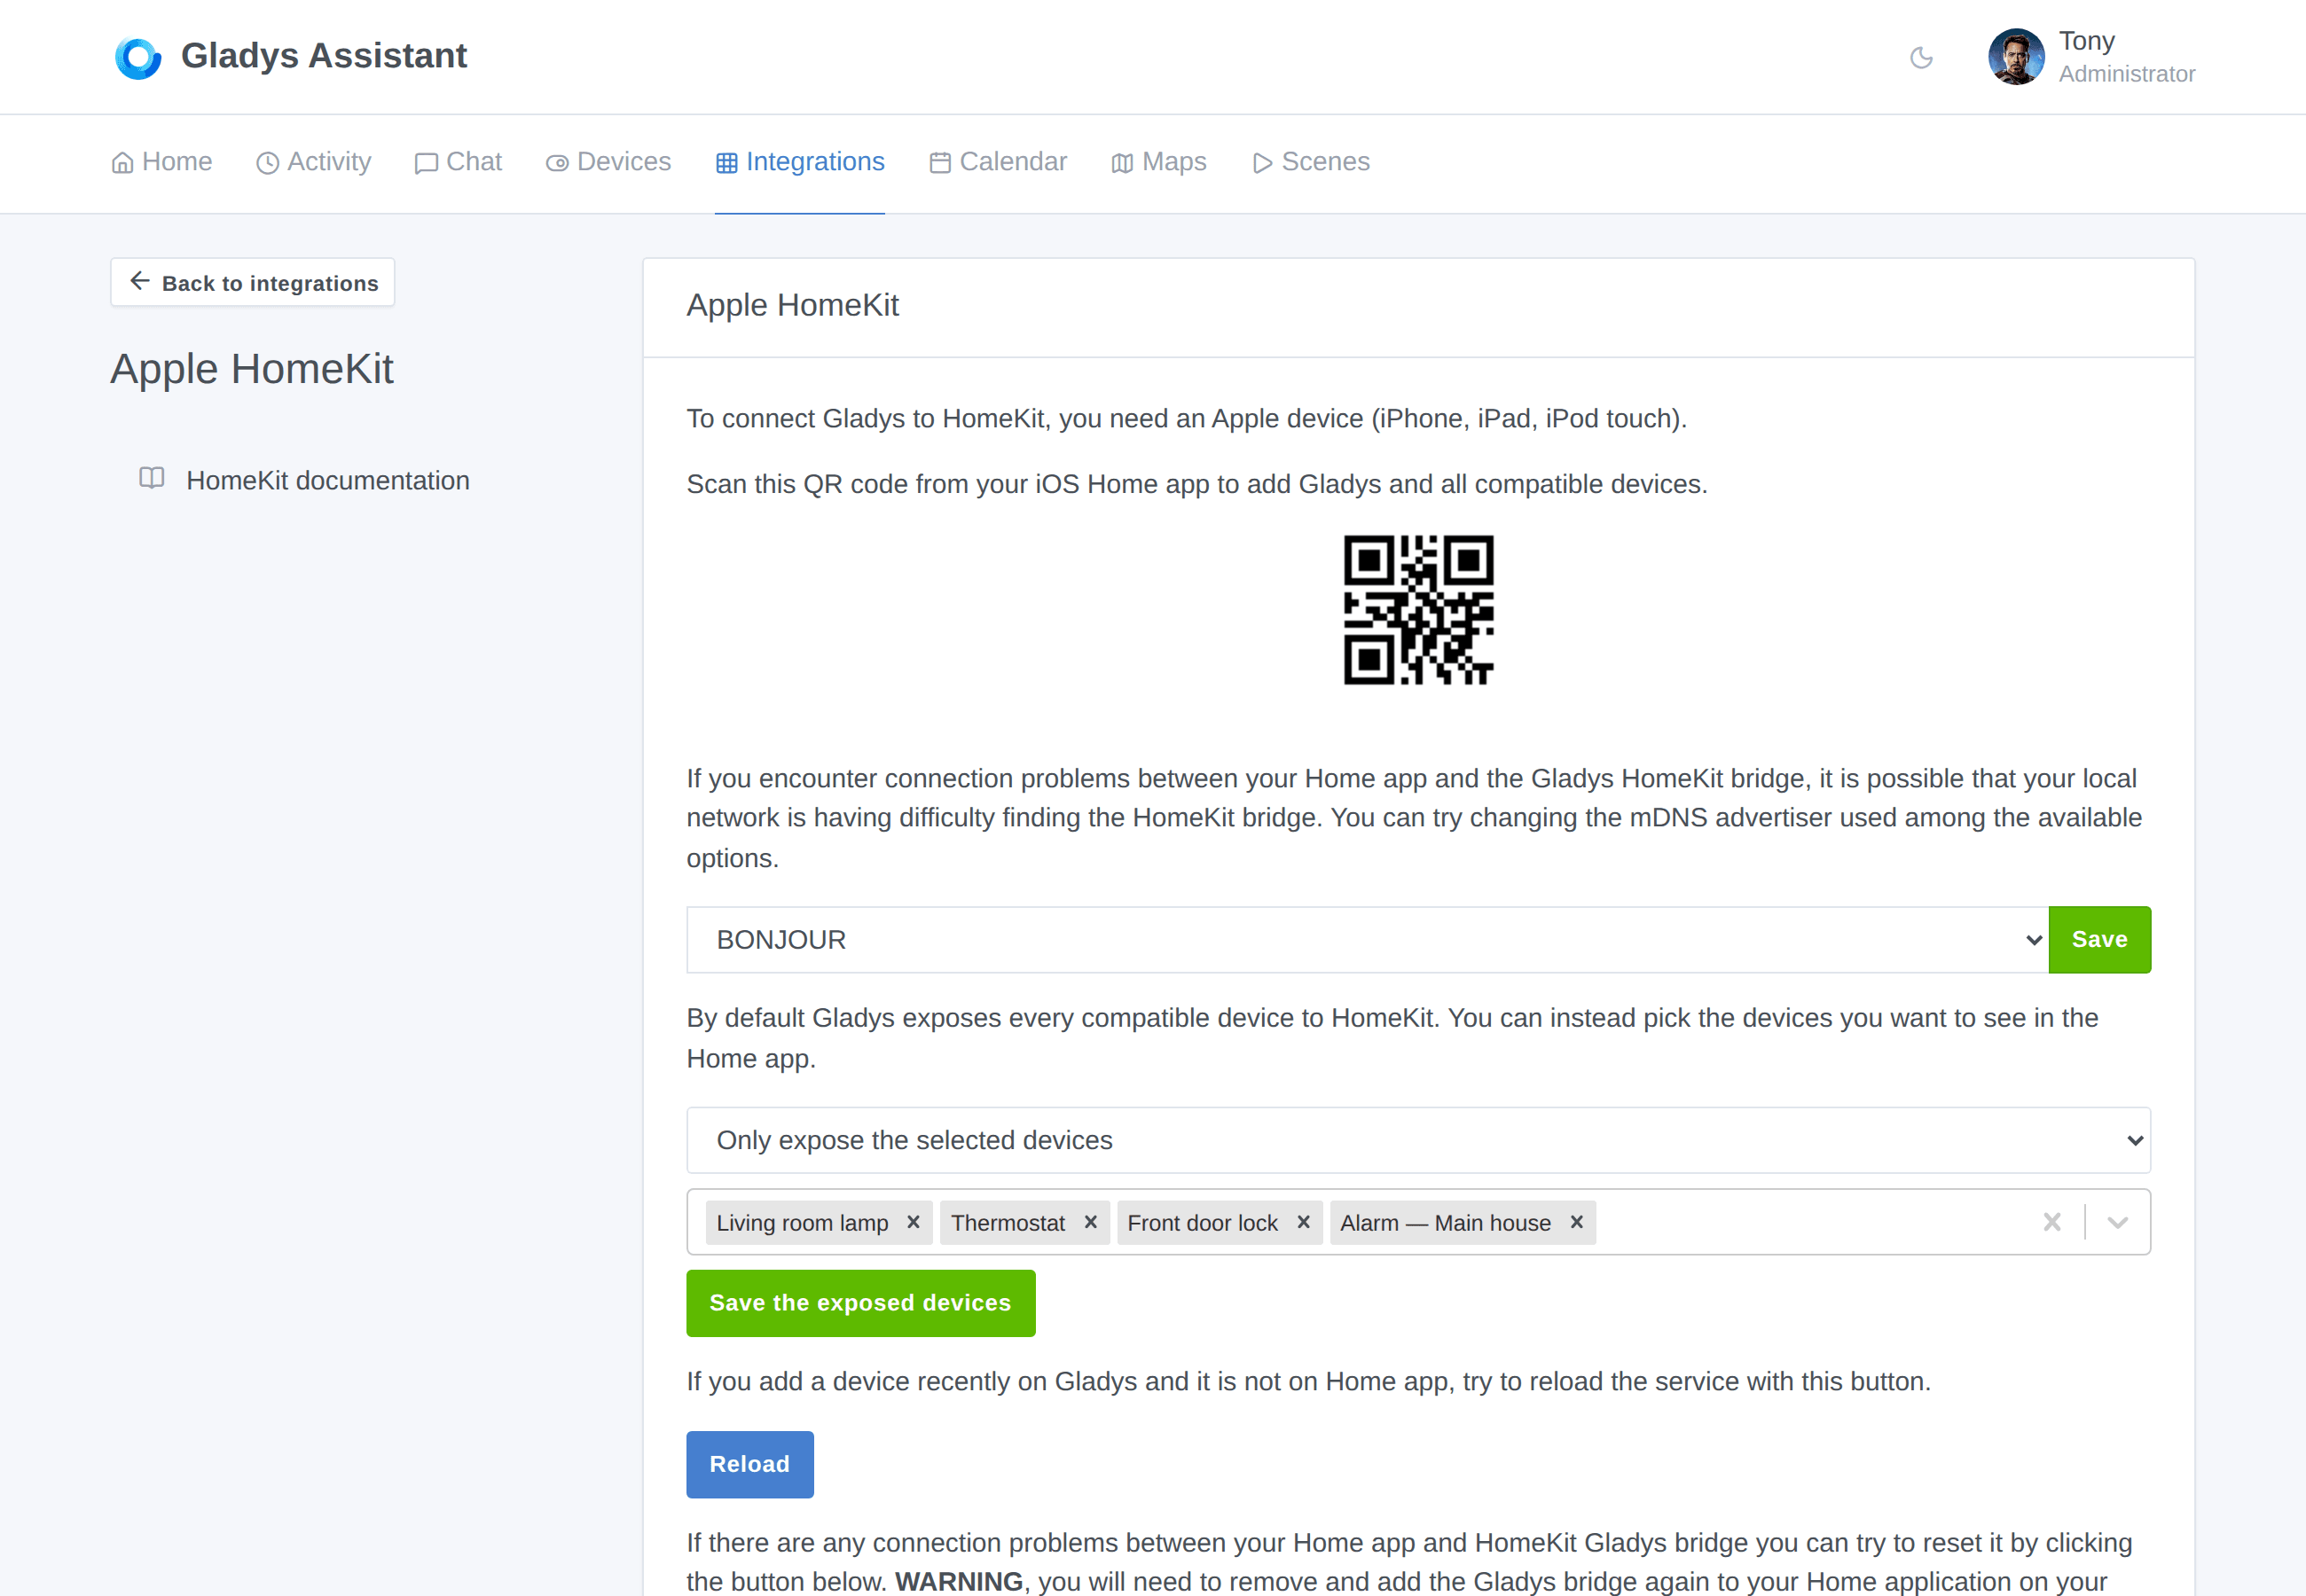Click the Apple HomeKit sidebar heading
The width and height of the screenshot is (2306, 1596).
[x=252, y=369]
